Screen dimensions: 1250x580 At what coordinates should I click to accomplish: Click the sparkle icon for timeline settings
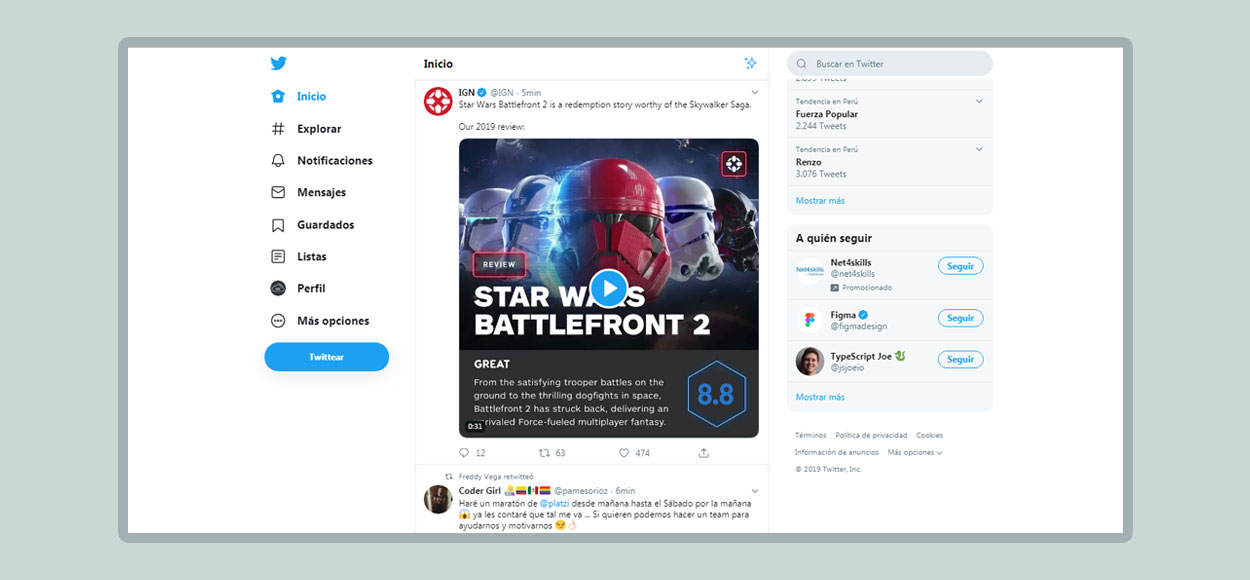pos(751,64)
